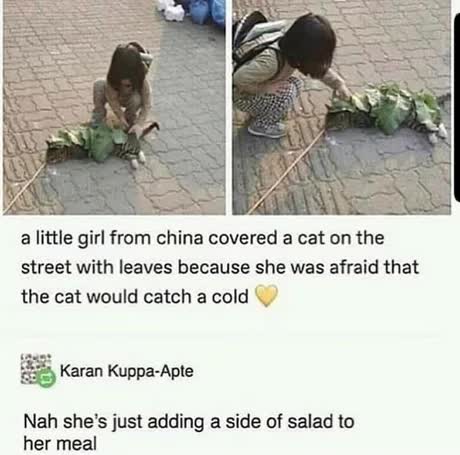Click the green badge on the avatar
460x455 pixels.
click(46, 379)
